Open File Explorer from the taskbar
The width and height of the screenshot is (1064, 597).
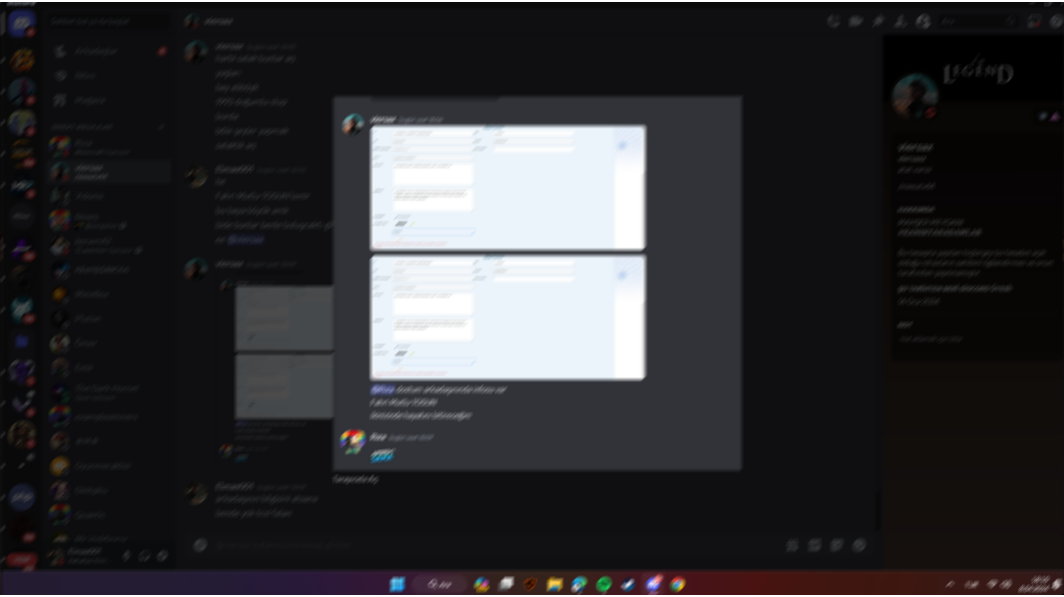pyautogui.click(x=554, y=584)
